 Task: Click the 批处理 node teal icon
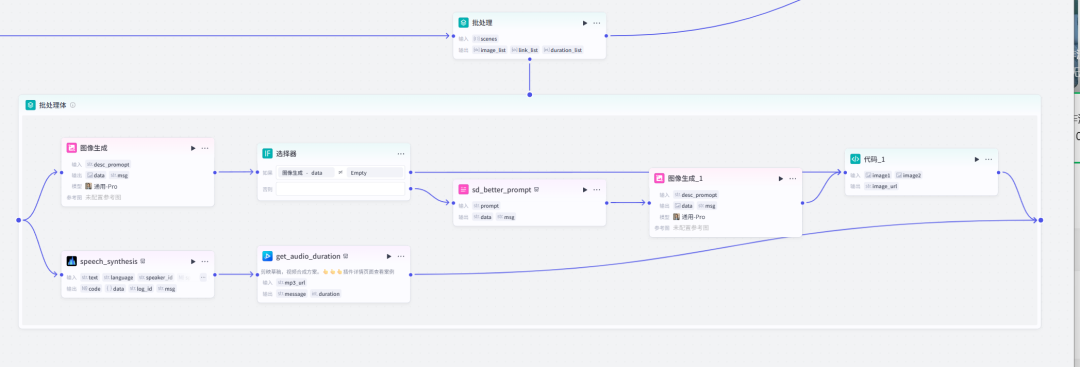click(464, 23)
